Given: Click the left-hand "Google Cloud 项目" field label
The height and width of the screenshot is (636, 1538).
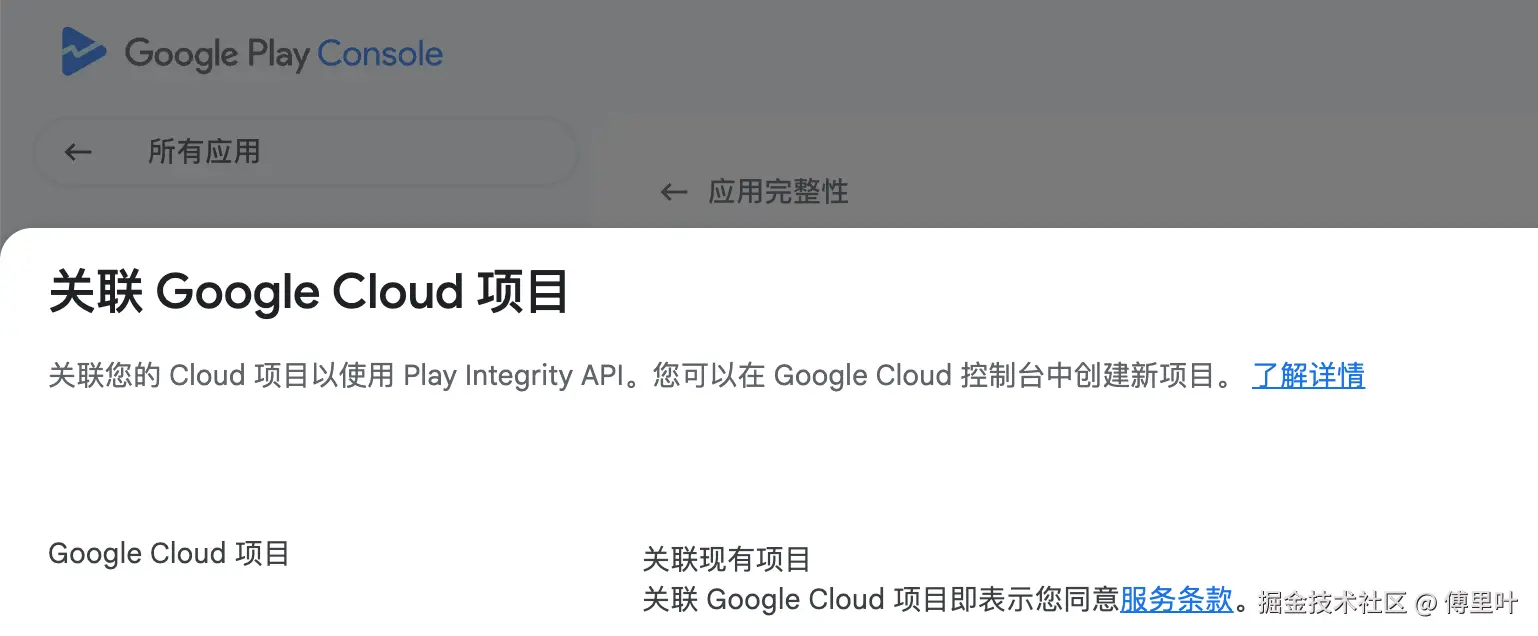Looking at the screenshot, I should coord(169,554).
